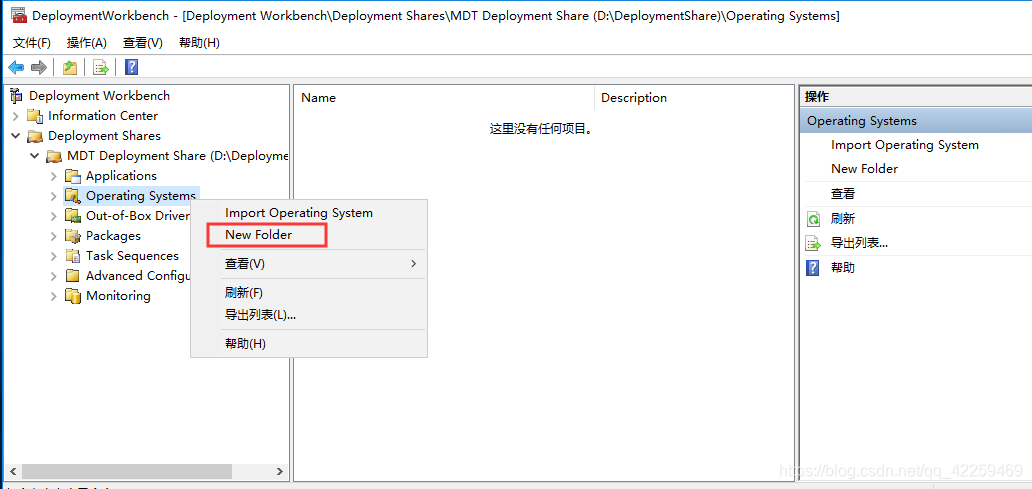Collapse the Deployment Shares tree node
The width and height of the screenshot is (1032, 489).
tap(16, 136)
